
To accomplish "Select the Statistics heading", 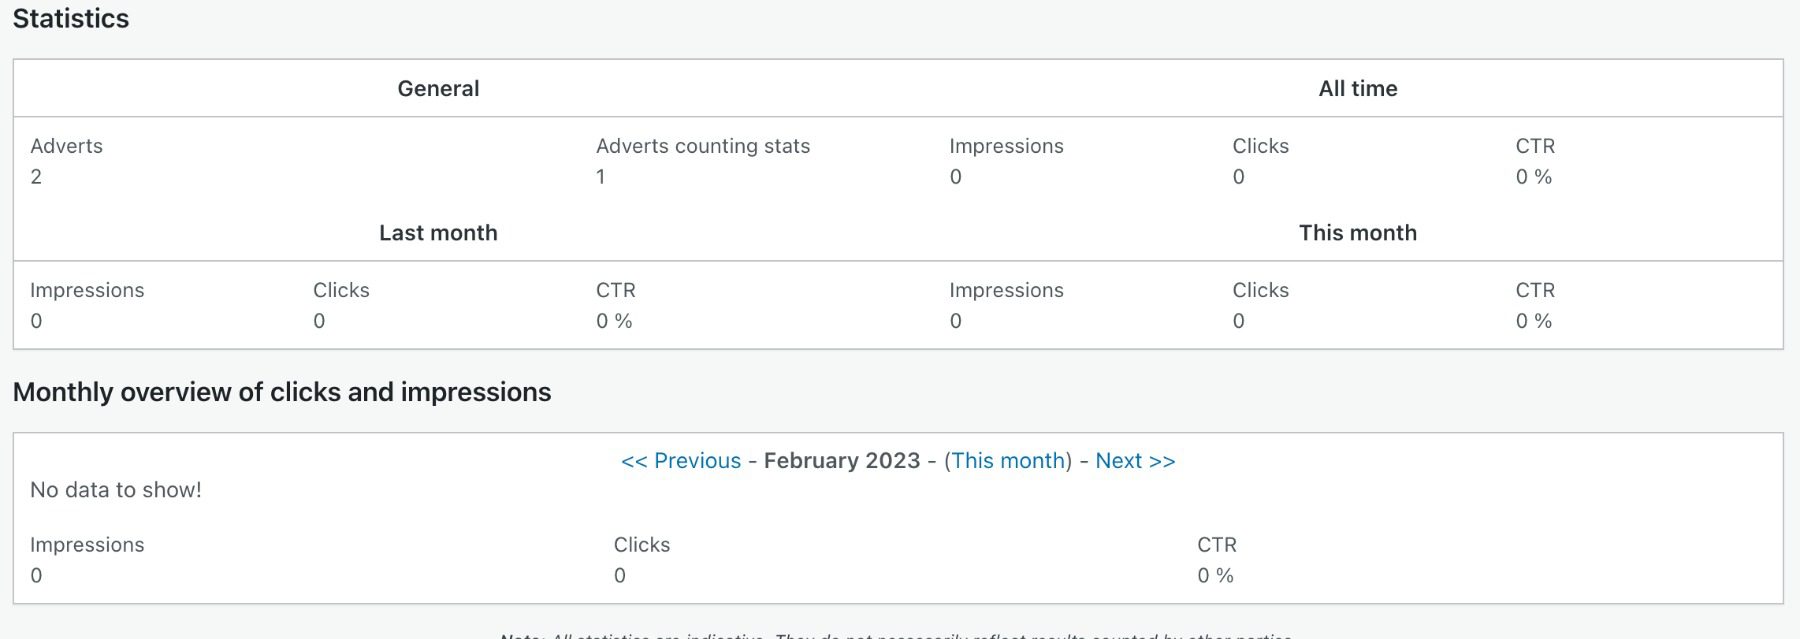I will pos(71,18).
